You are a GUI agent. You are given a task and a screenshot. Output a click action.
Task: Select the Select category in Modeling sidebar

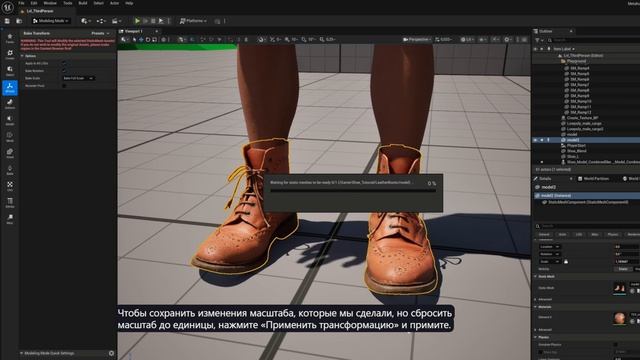pos(10,71)
